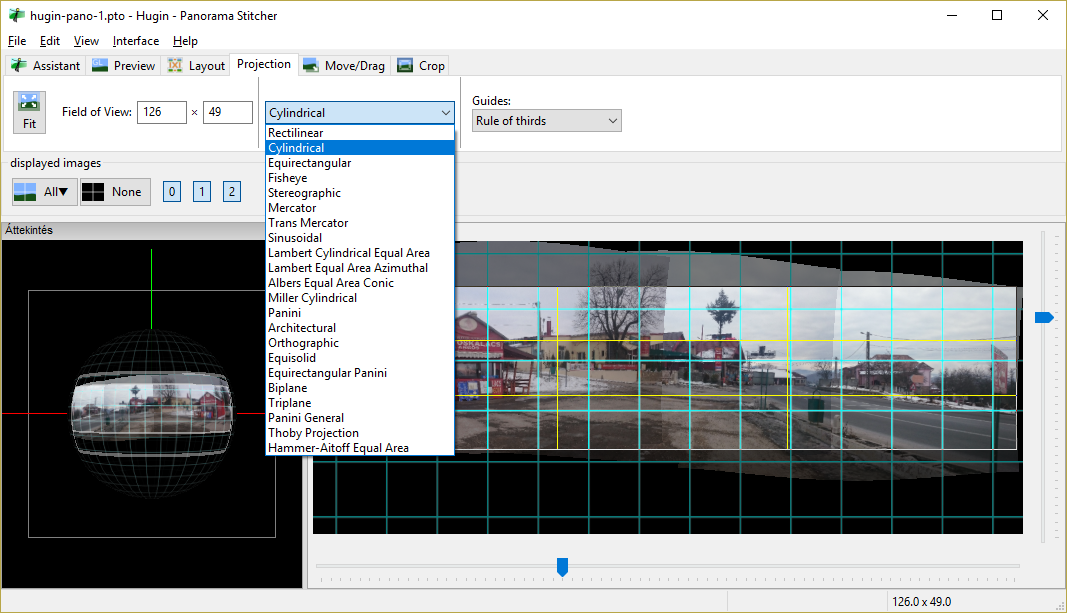Select Equirectangular projection from list
This screenshot has width=1067, height=613.
pyautogui.click(x=310, y=163)
